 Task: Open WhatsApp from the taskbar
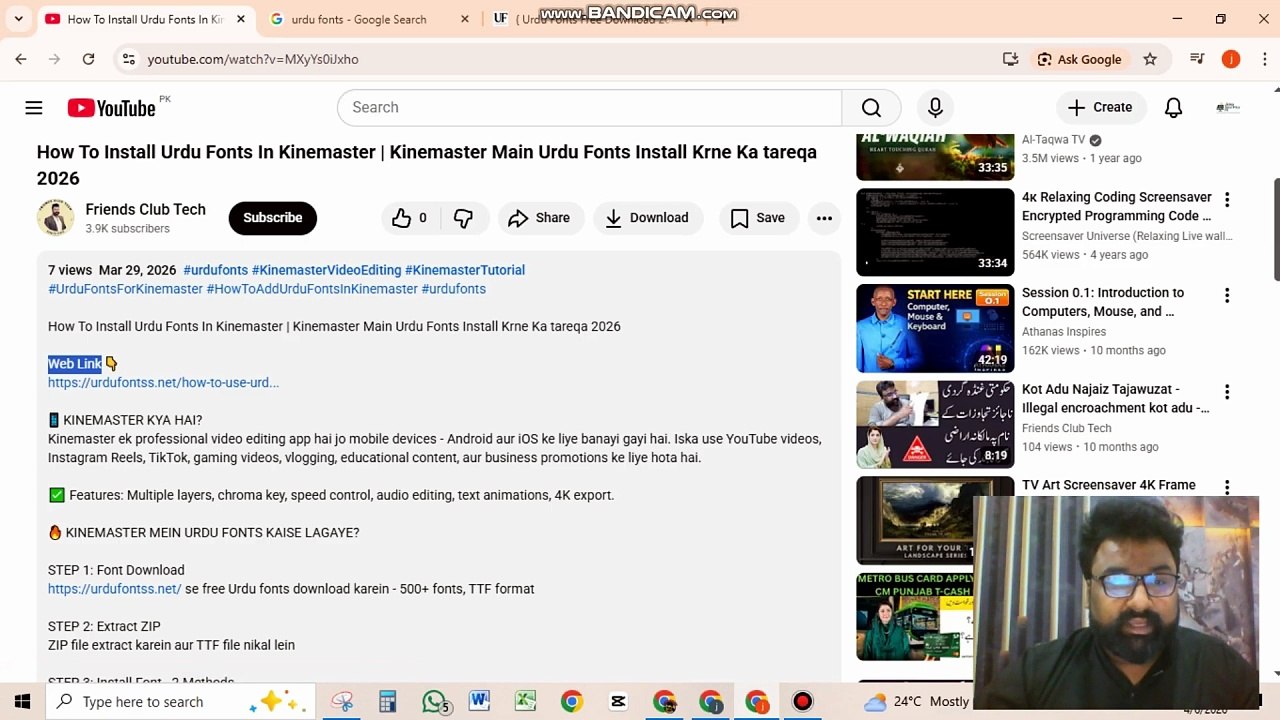(434, 702)
